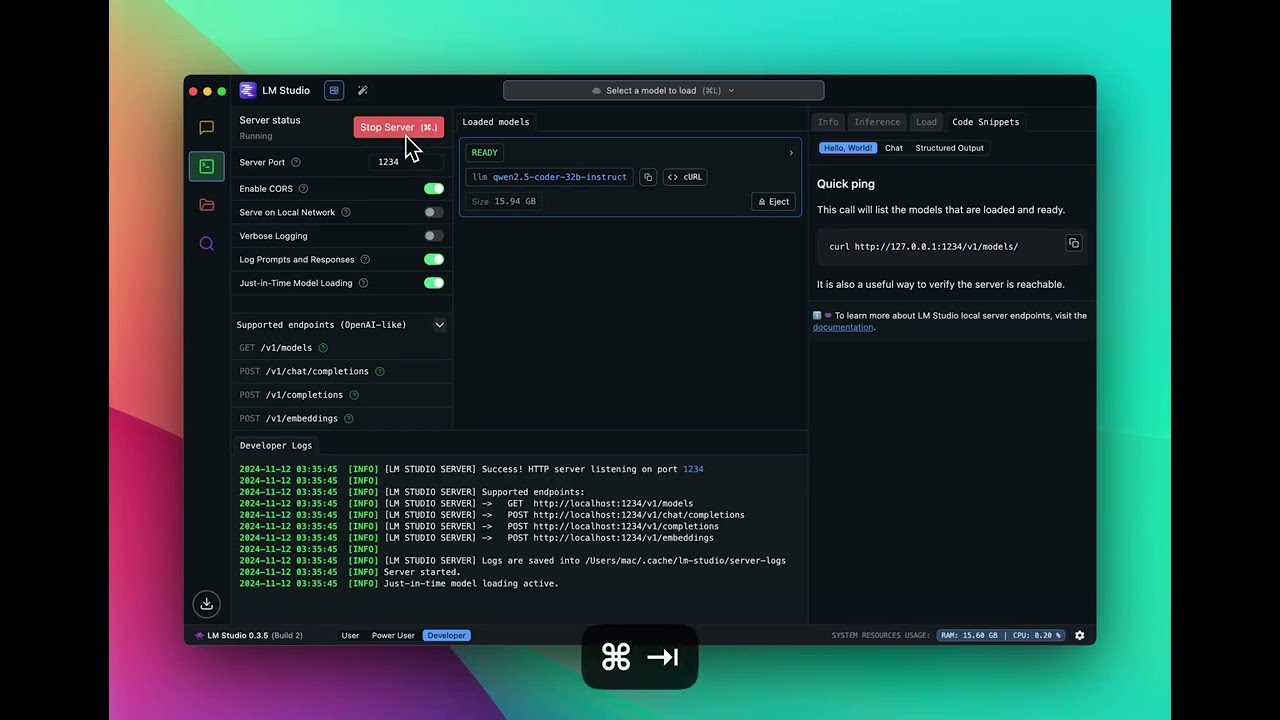Image resolution: width=1280 pixels, height=720 pixels.
Task: Show help for Server Port
Action: (x=296, y=162)
